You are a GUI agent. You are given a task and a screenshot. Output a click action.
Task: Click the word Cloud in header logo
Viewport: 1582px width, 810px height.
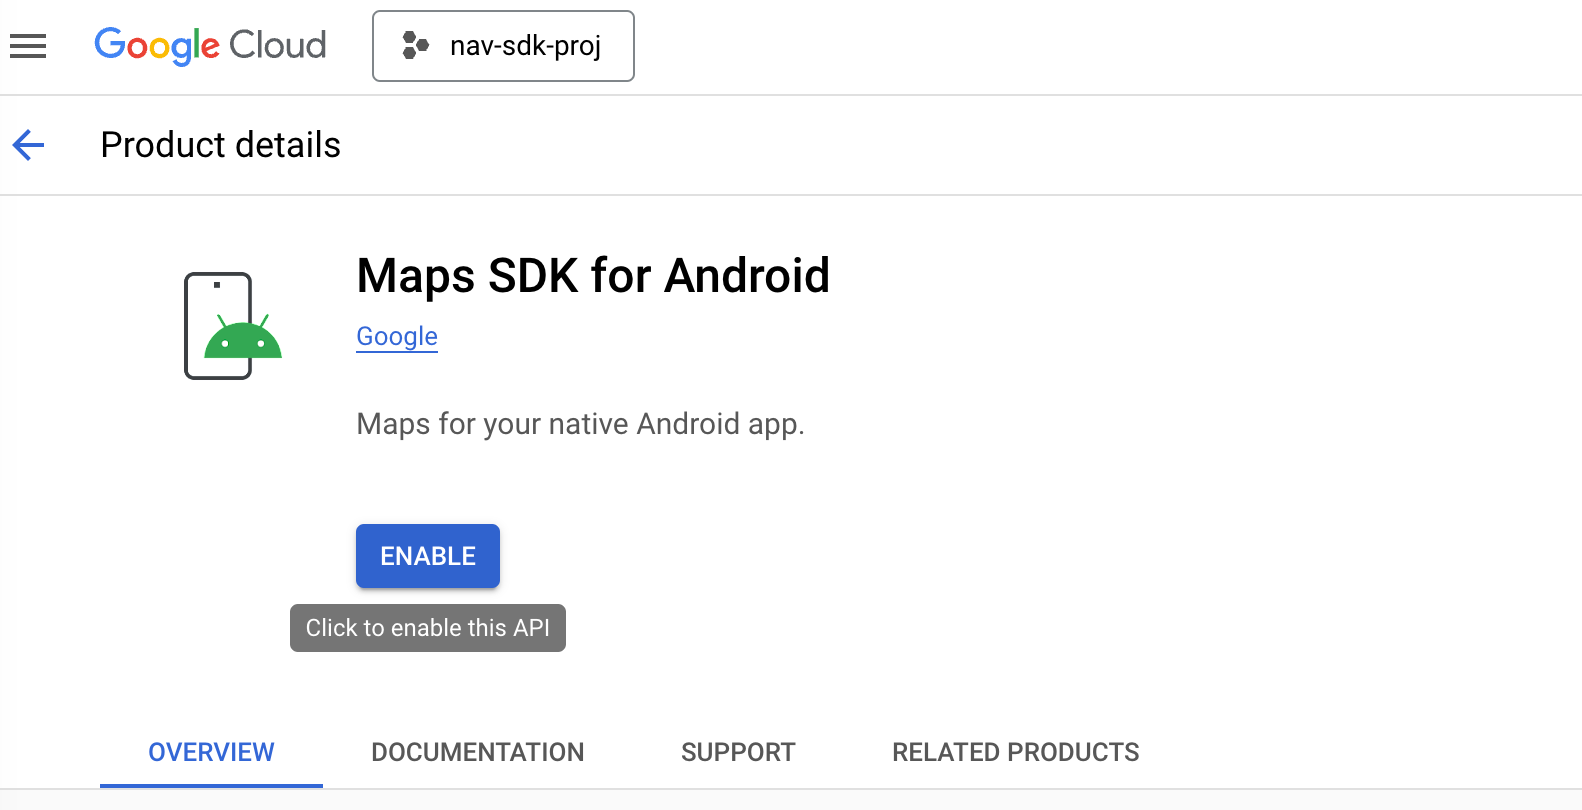tap(277, 46)
